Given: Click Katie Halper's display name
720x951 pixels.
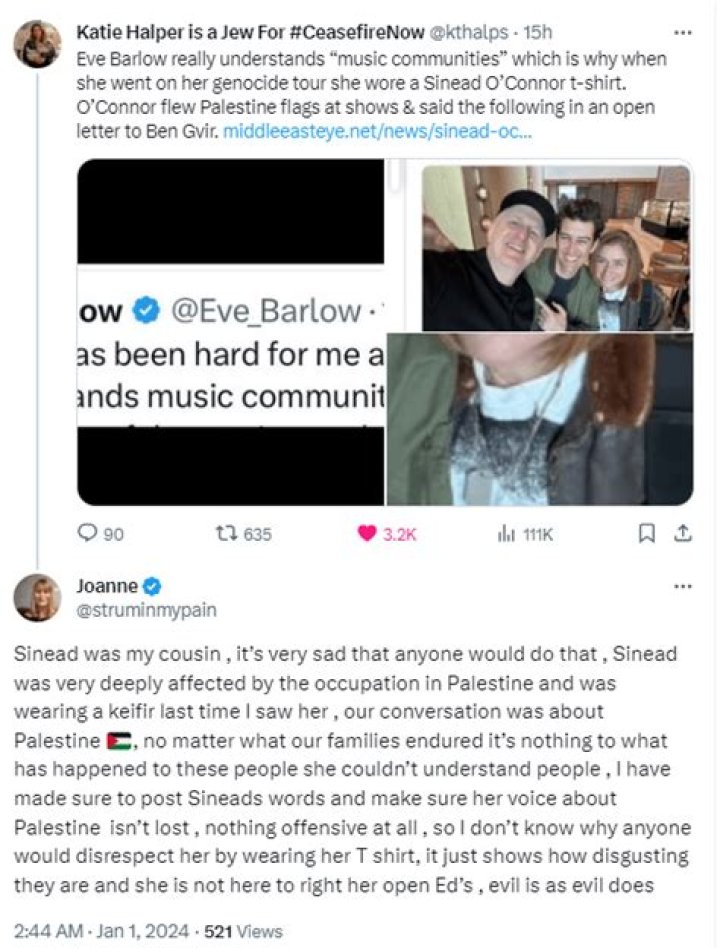Looking at the screenshot, I should (x=250, y=32).
